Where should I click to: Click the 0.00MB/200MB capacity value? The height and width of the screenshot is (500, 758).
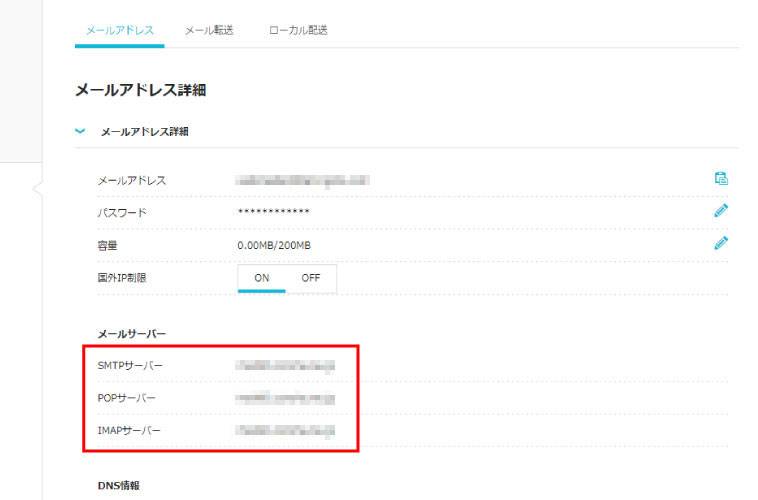(275, 244)
